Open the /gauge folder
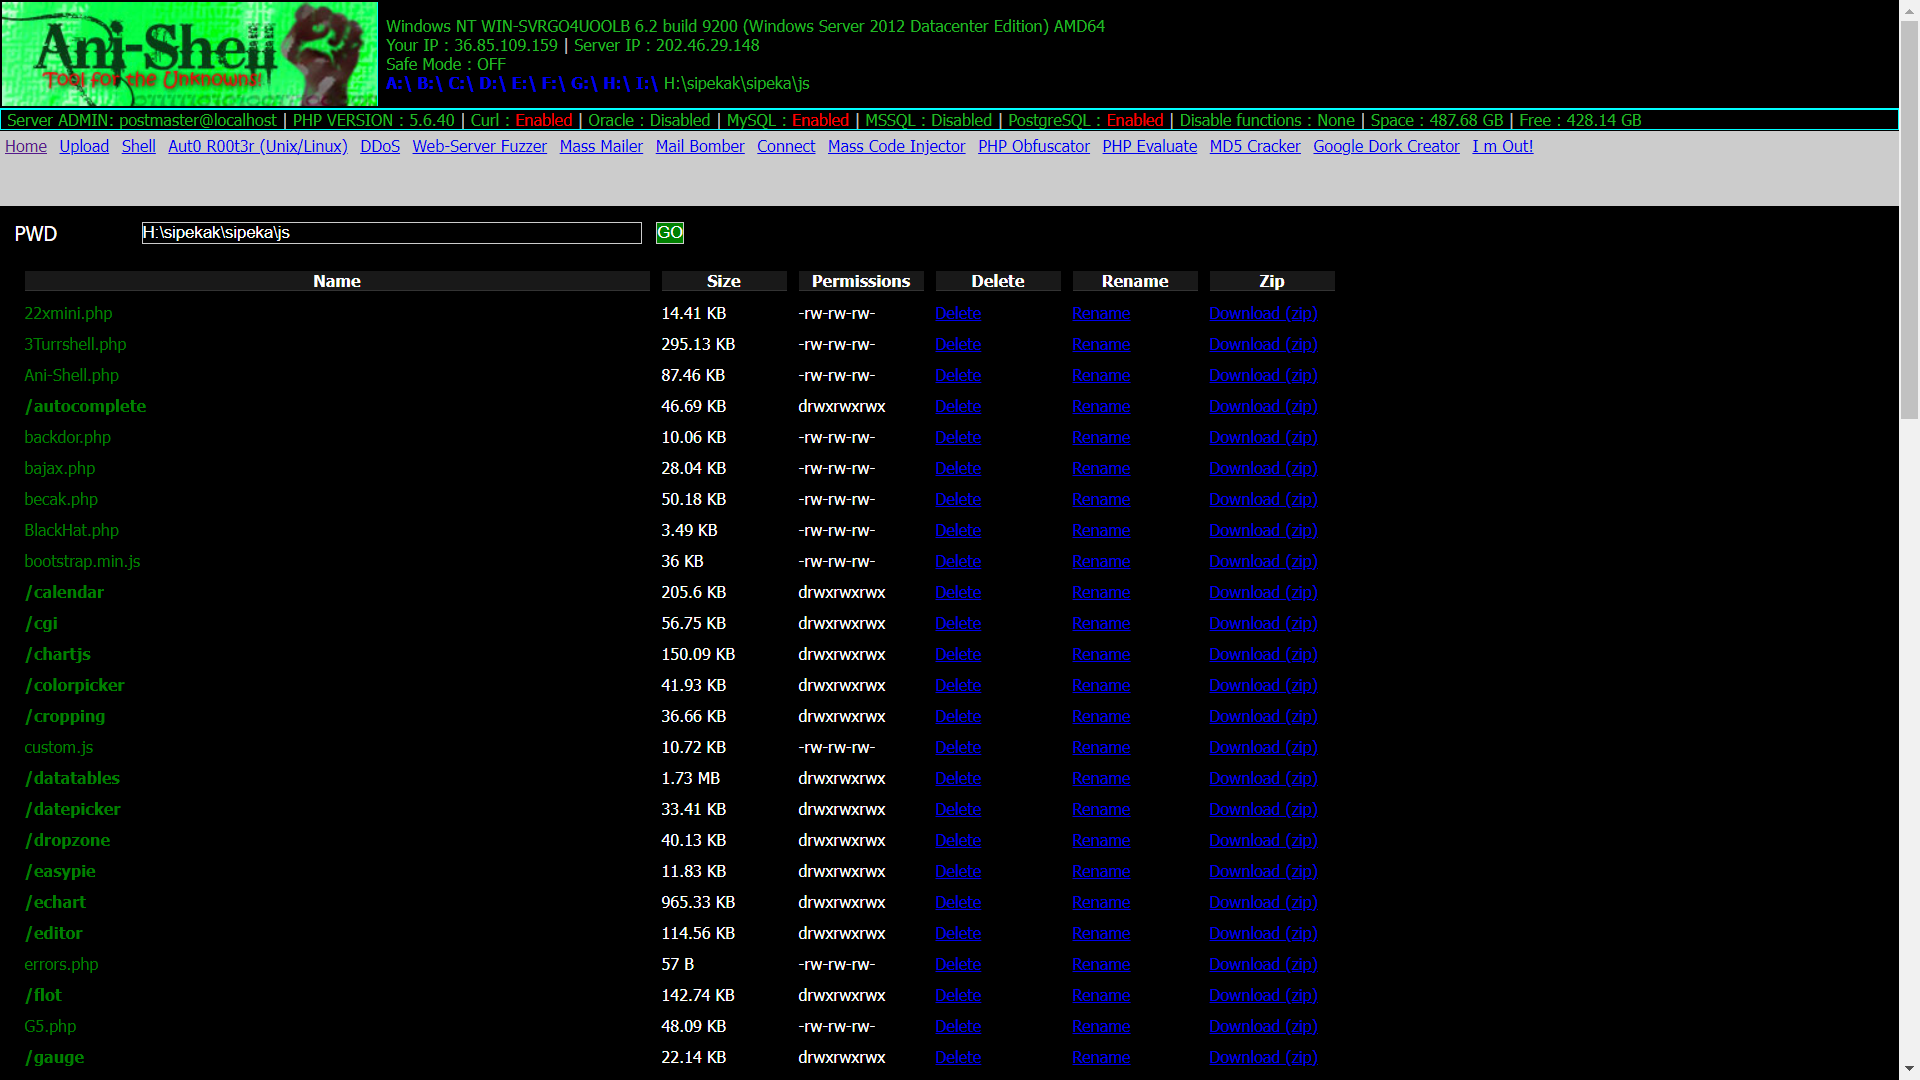The image size is (1920, 1080). (54, 1057)
